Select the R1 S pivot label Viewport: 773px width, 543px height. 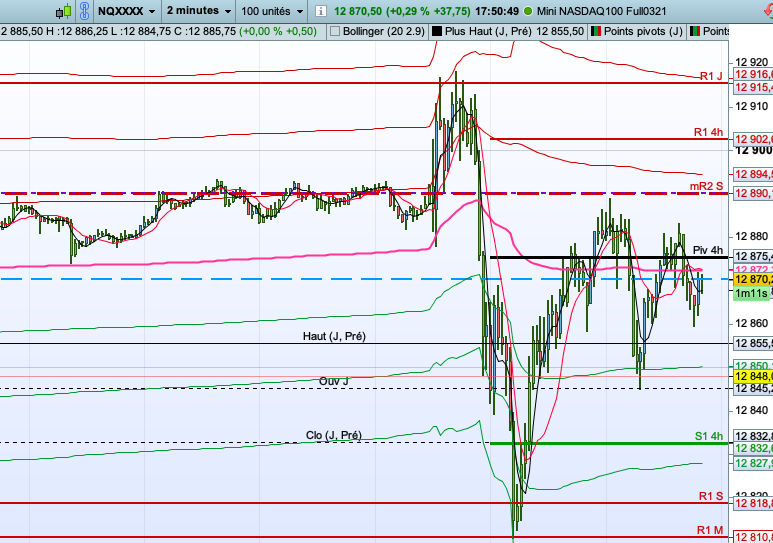(711, 496)
